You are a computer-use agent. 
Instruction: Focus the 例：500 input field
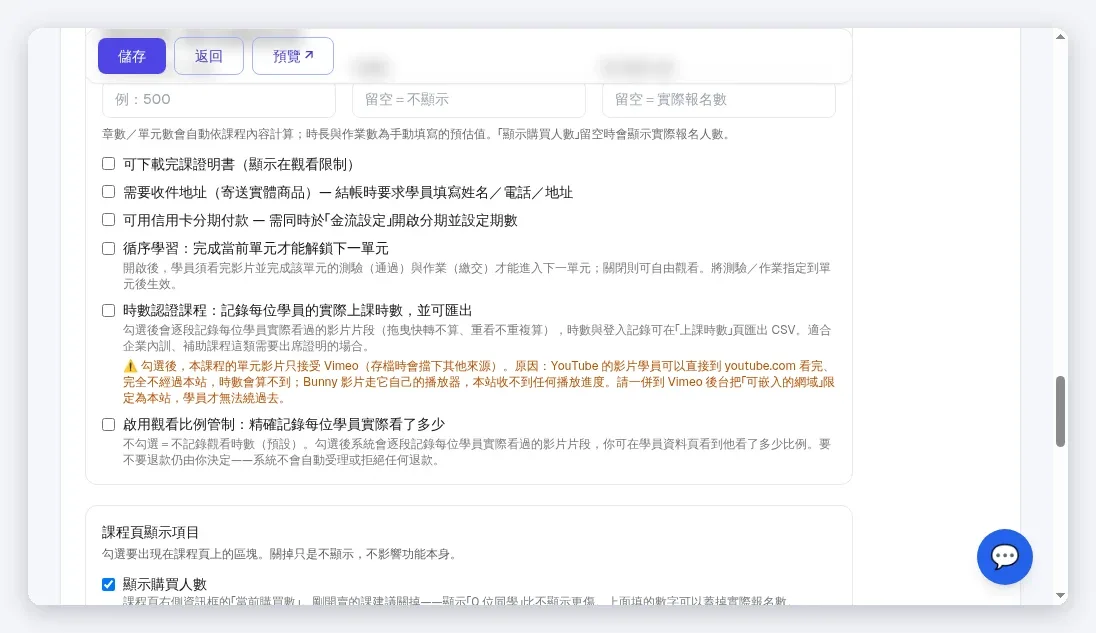point(219,99)
